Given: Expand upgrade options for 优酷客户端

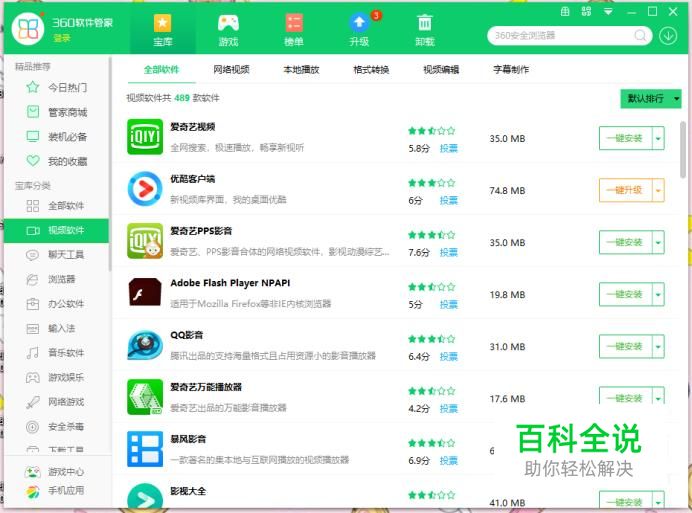Looking at the screenshot, I should pos(658,191).
